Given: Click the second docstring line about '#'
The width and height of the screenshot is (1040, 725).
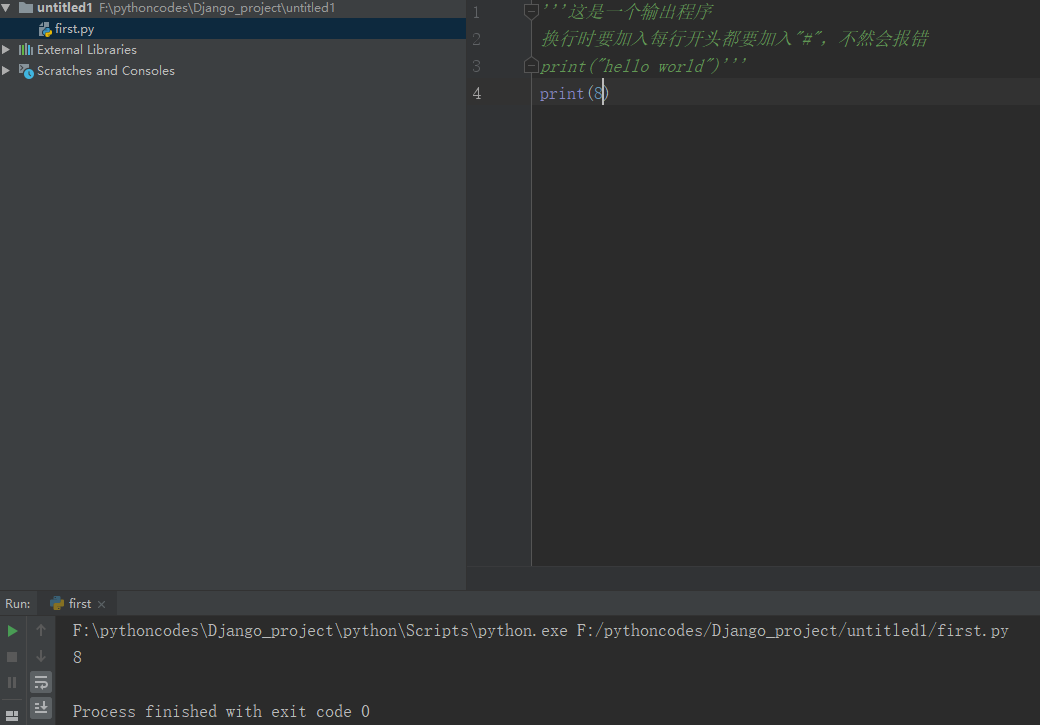Looking at the screenshot, I should coord(734,38).
